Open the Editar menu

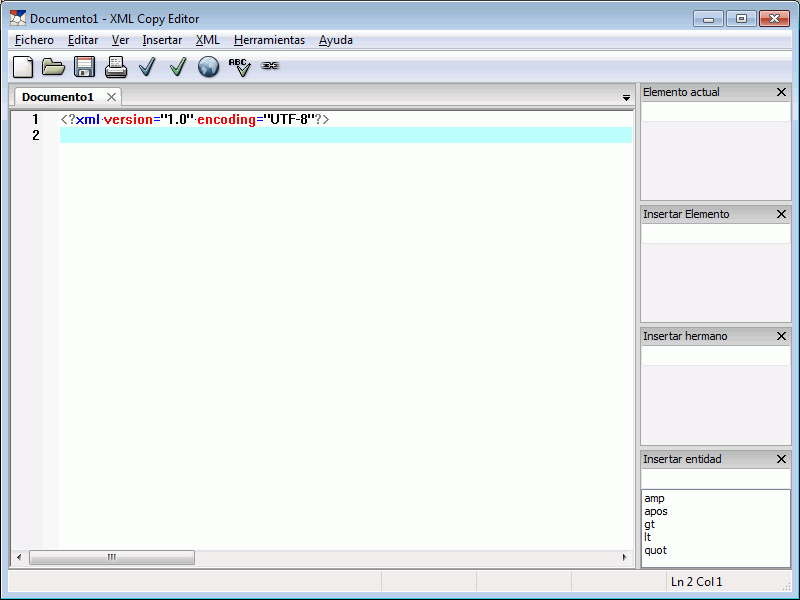83,40
